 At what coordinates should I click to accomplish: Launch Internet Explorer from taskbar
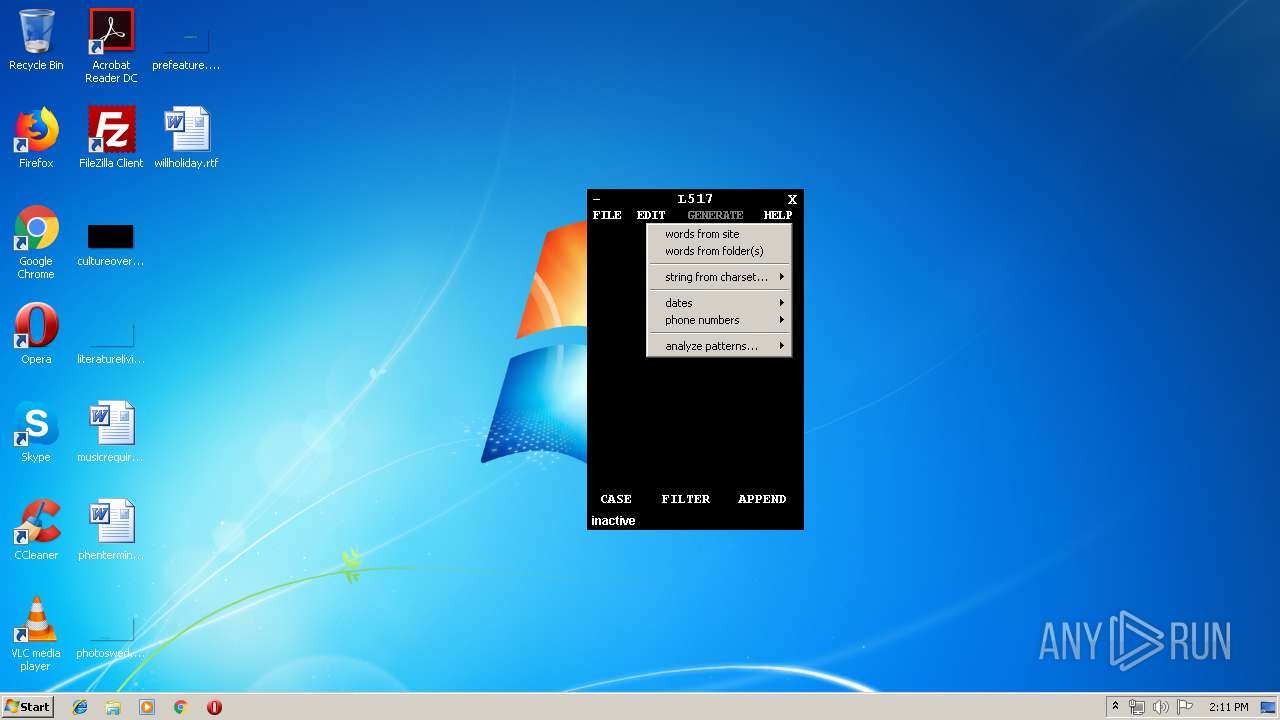pos(80,707)
